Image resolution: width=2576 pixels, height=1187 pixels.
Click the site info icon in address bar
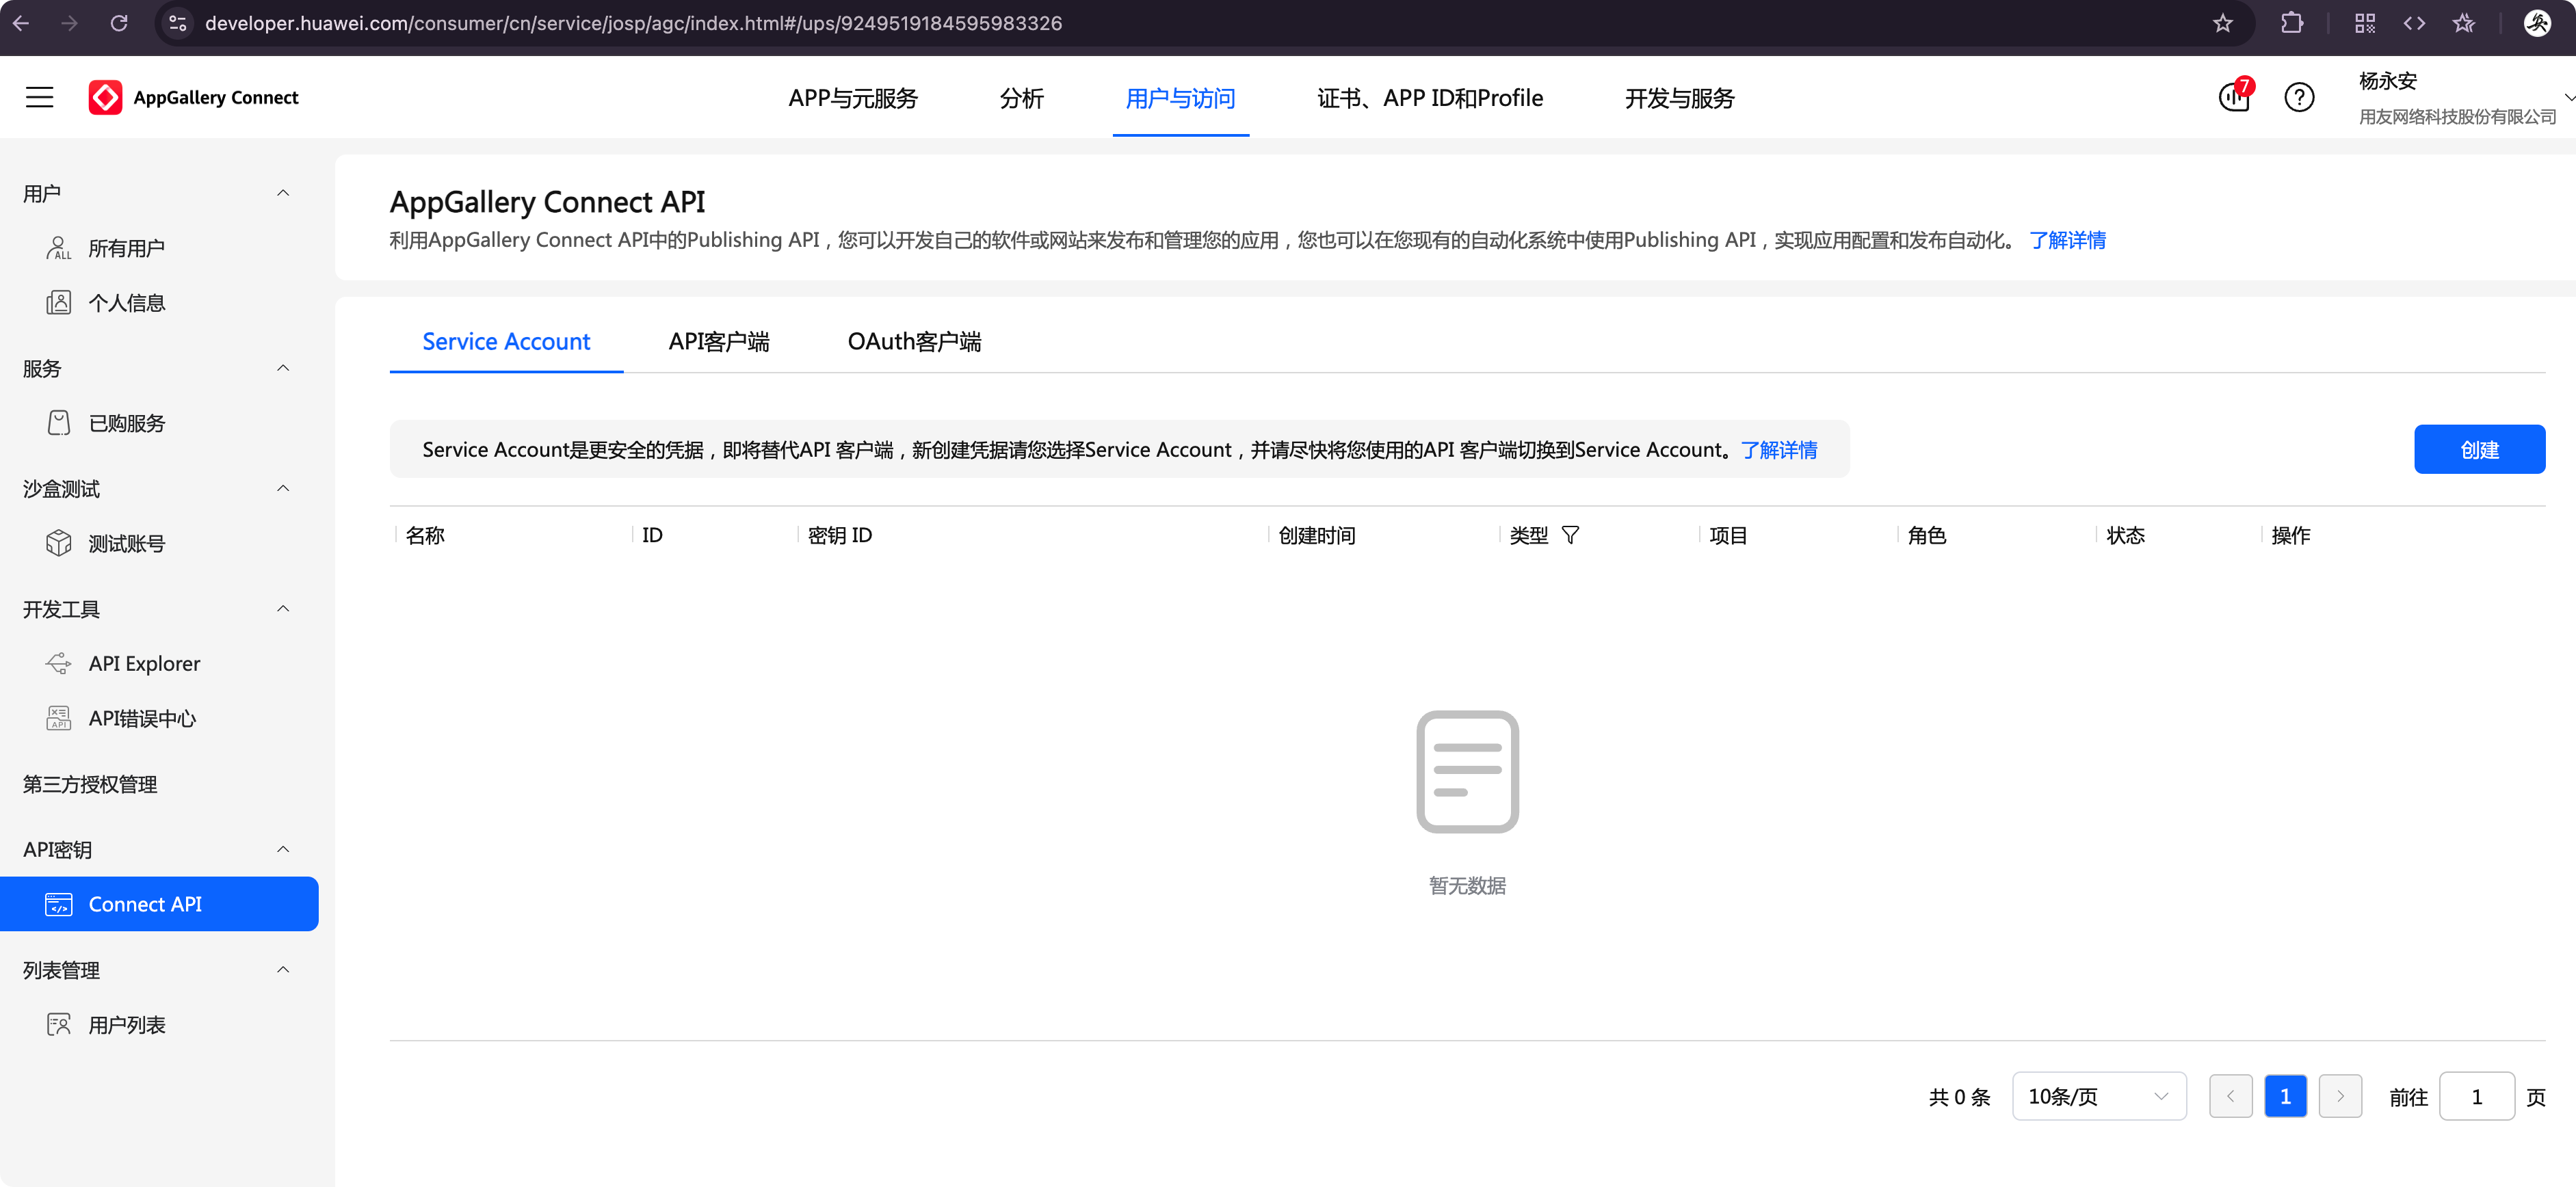click(178, 23)
